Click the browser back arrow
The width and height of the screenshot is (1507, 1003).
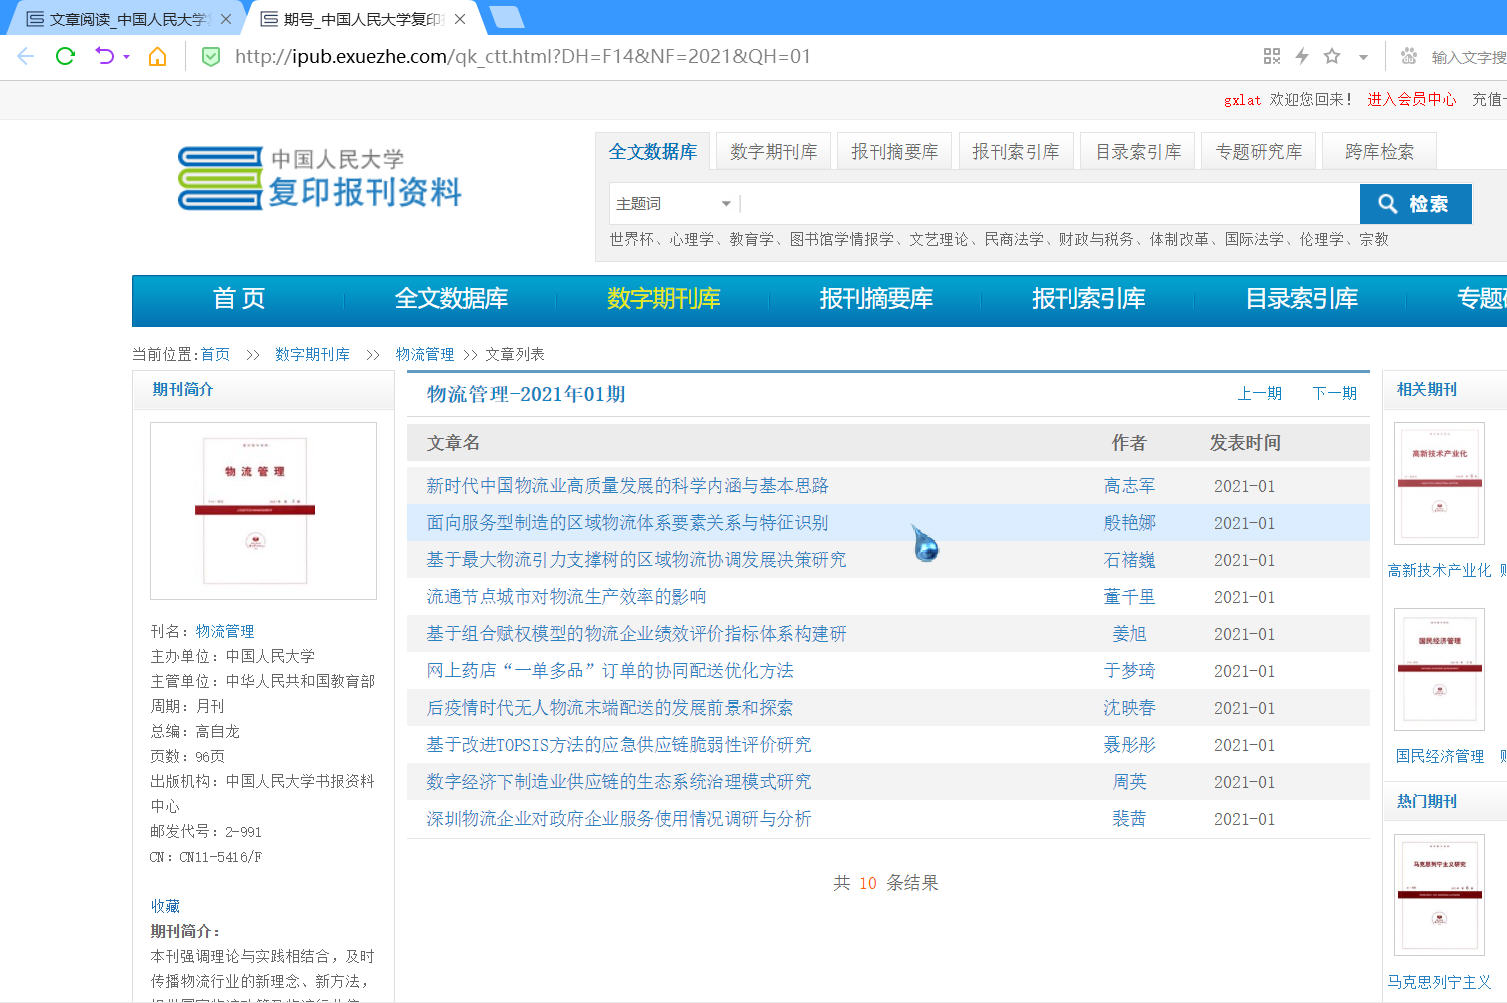click(x=26, y=56)
